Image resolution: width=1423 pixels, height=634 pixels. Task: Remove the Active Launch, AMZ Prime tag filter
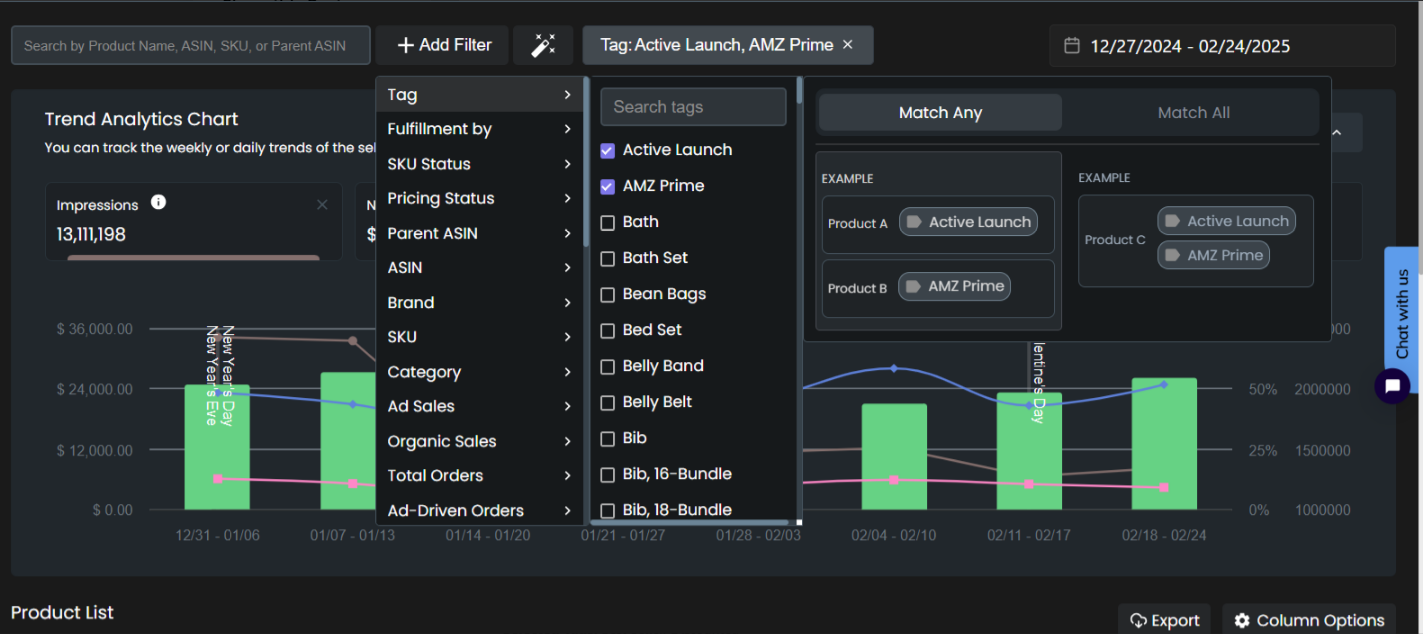(x=848, y=45)
